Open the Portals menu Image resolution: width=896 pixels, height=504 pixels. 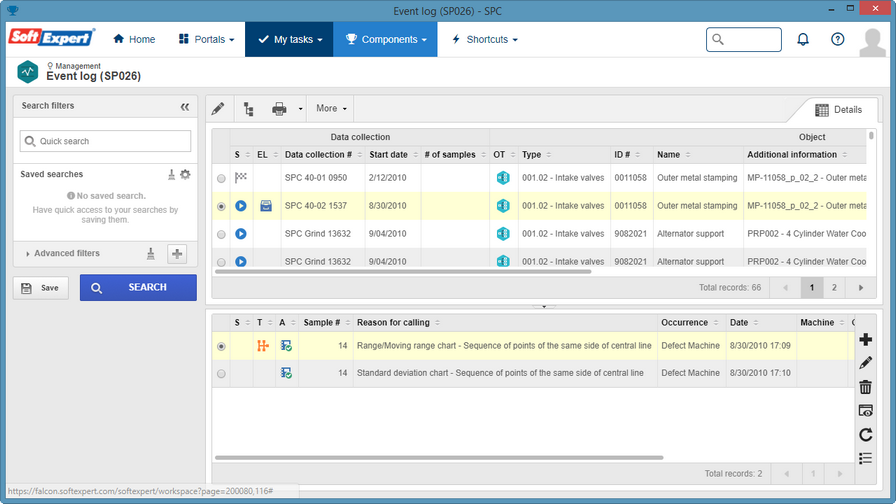point(206,39)
